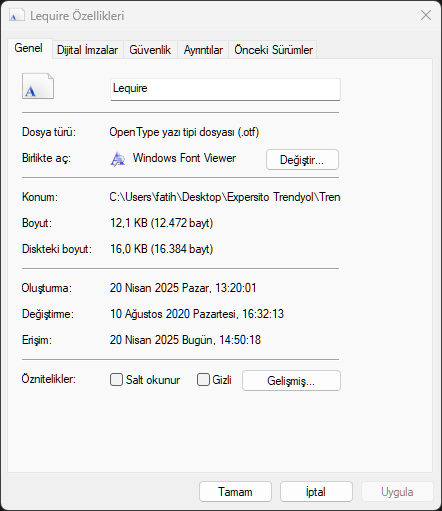Open the Gelişmiş... attributes dialog
The height and width of the screenshot is (511, 442).
[x=291, y=380]
